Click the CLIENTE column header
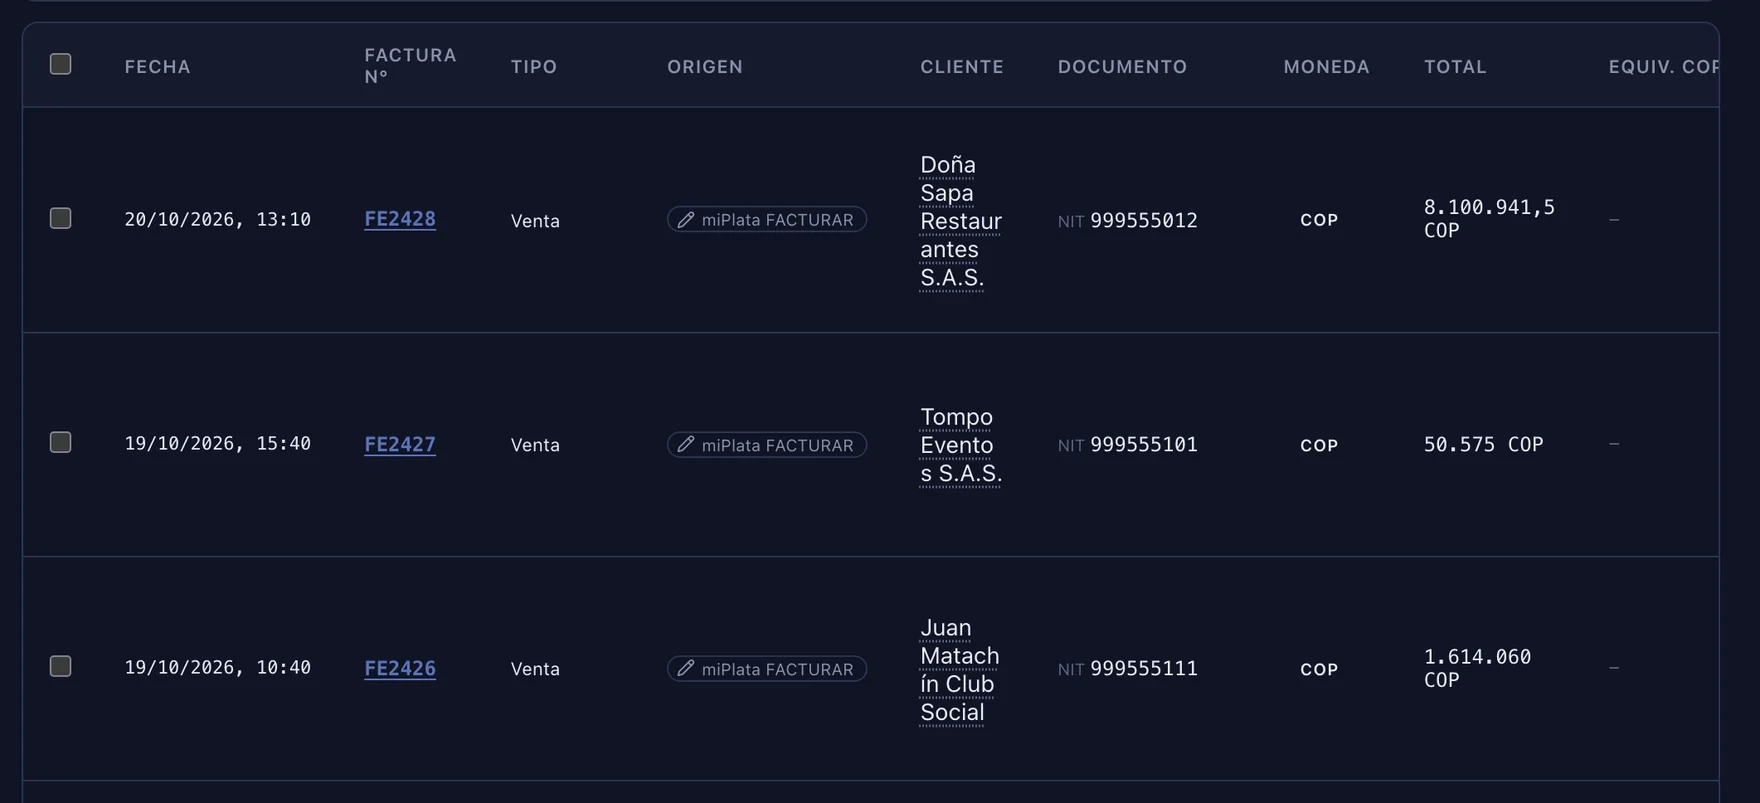 [x=962, y=67]
